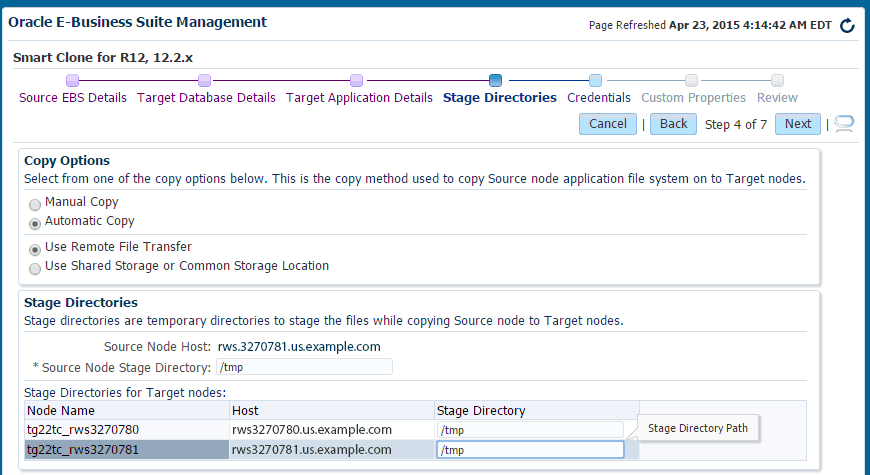This screenshot has width=870, height=475.
Task: Select the tg22tc_rws3270780 node name cell
Action: [127, 430]
